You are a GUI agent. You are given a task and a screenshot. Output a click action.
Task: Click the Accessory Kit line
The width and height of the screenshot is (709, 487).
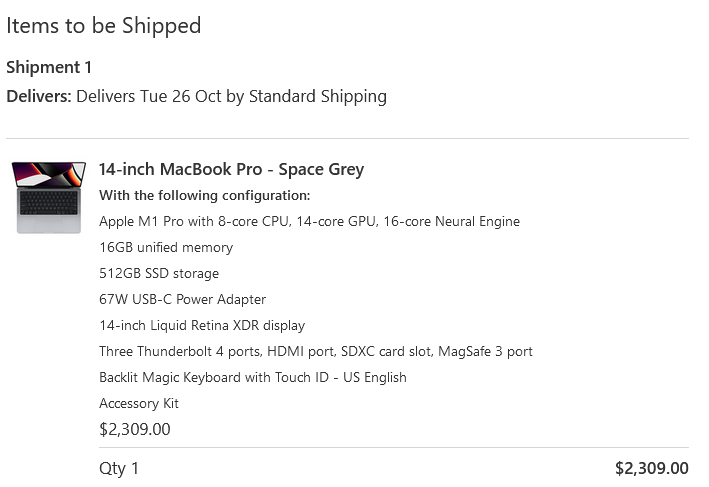click(x=139, y=403)
